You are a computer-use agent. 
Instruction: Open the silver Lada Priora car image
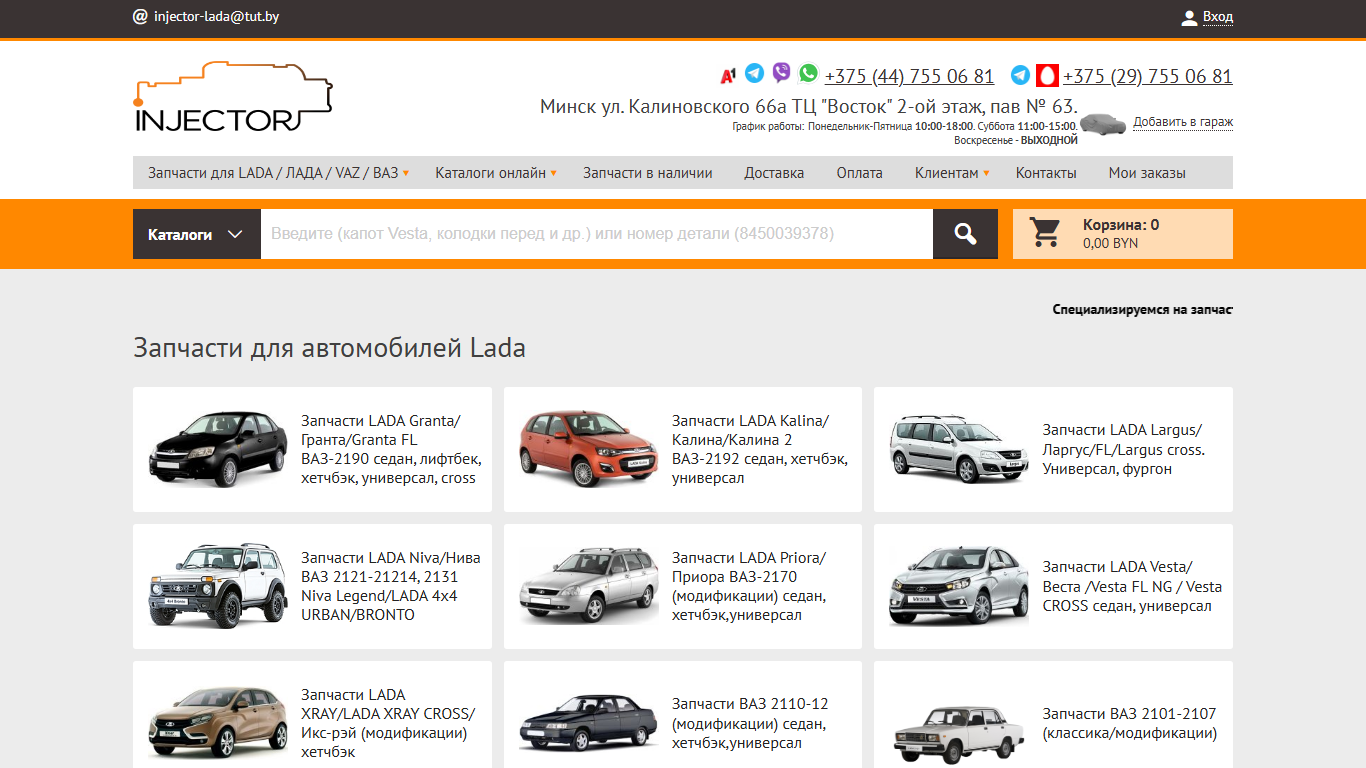pyautogui.click(x=589, y=586)
